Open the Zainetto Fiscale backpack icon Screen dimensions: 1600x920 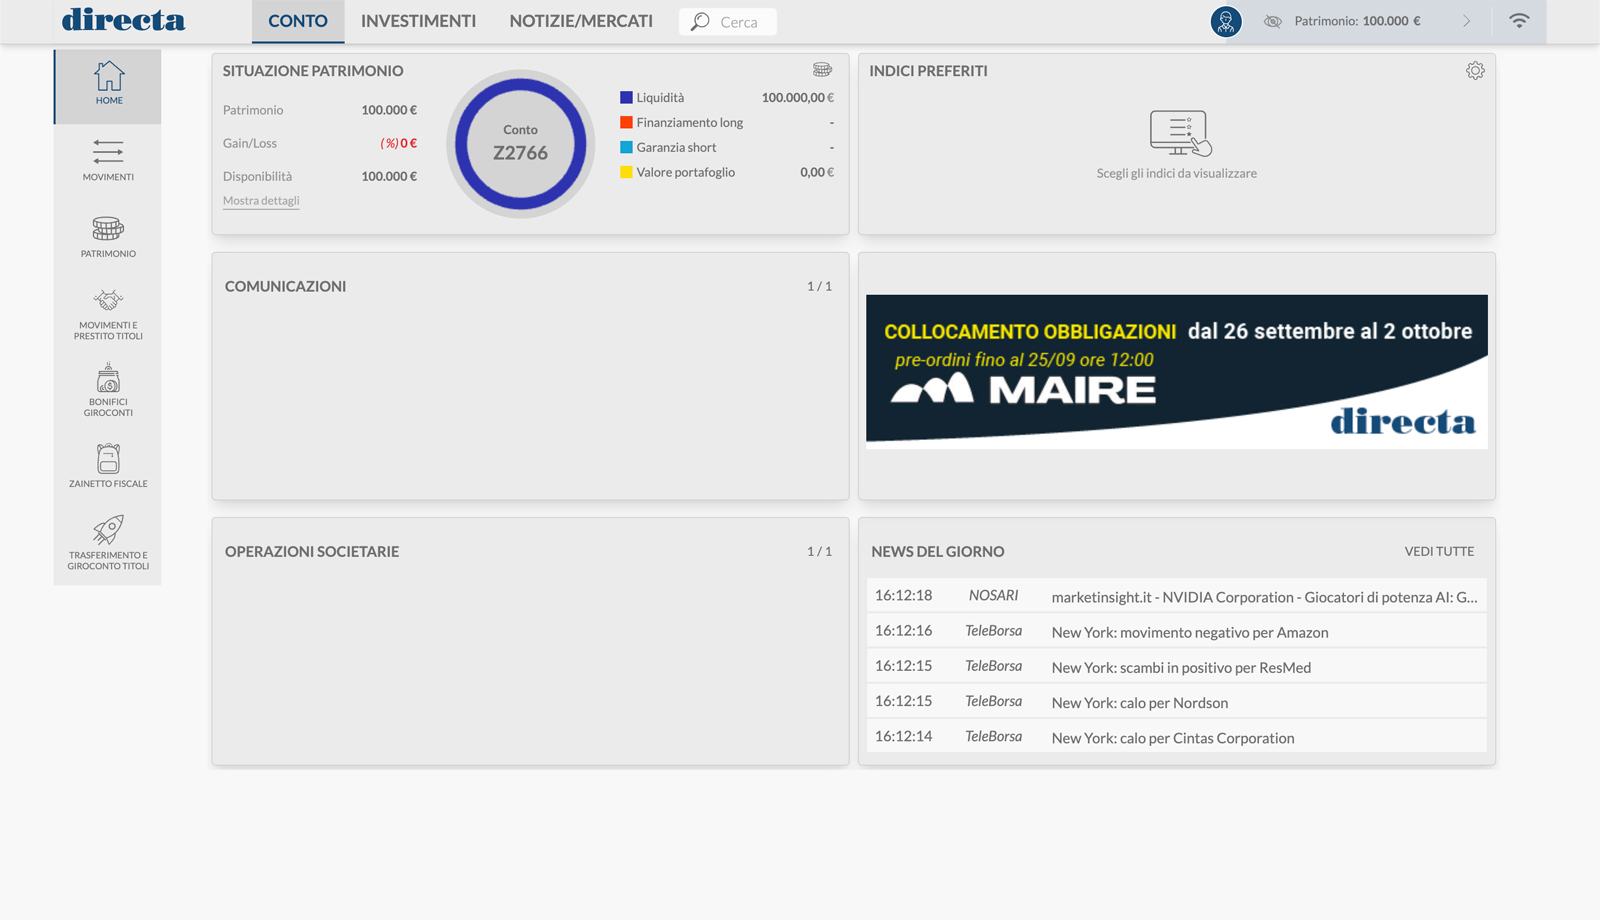tap(108, 458)
